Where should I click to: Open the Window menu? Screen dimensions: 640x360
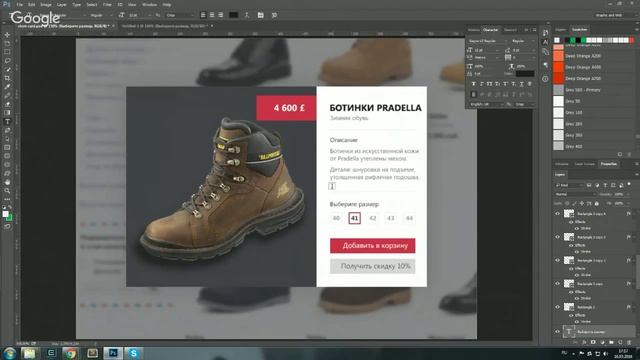(x=149, y=4)
